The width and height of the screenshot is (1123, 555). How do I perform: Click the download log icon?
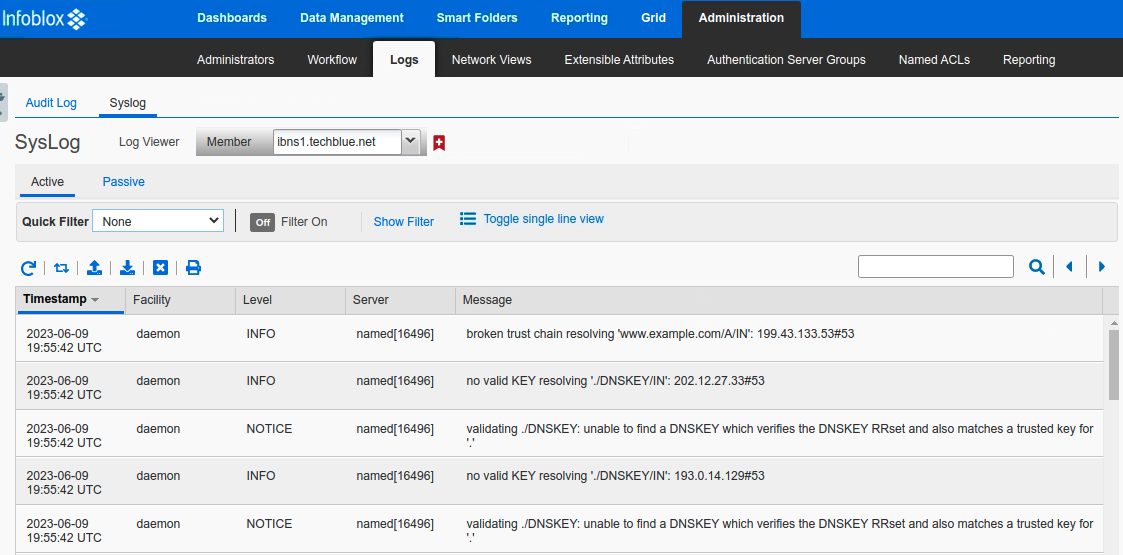pos(127,267)
